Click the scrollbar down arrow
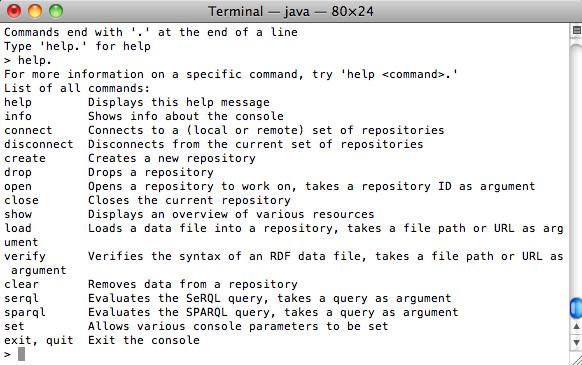The height and width of the screenshot is (365, 582). tap(576, 342)
